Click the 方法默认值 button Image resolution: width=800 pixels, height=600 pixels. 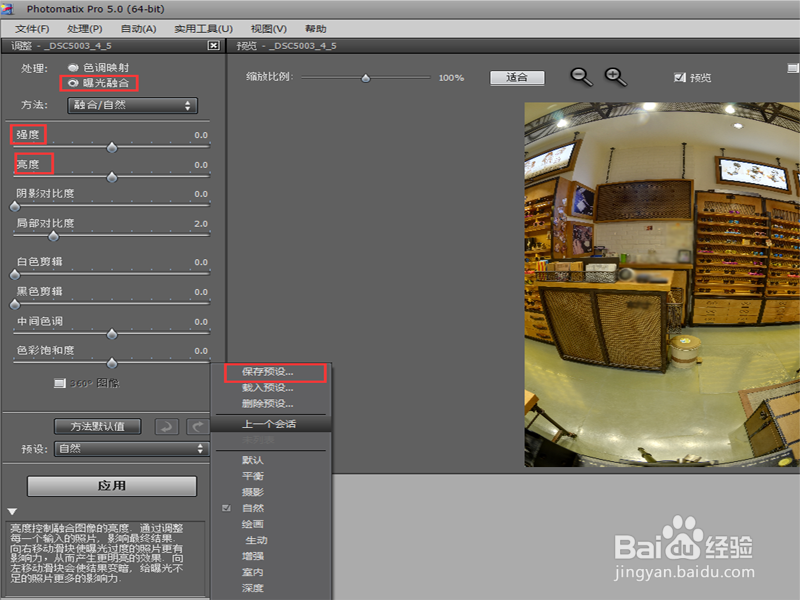(x=97, y=426)
